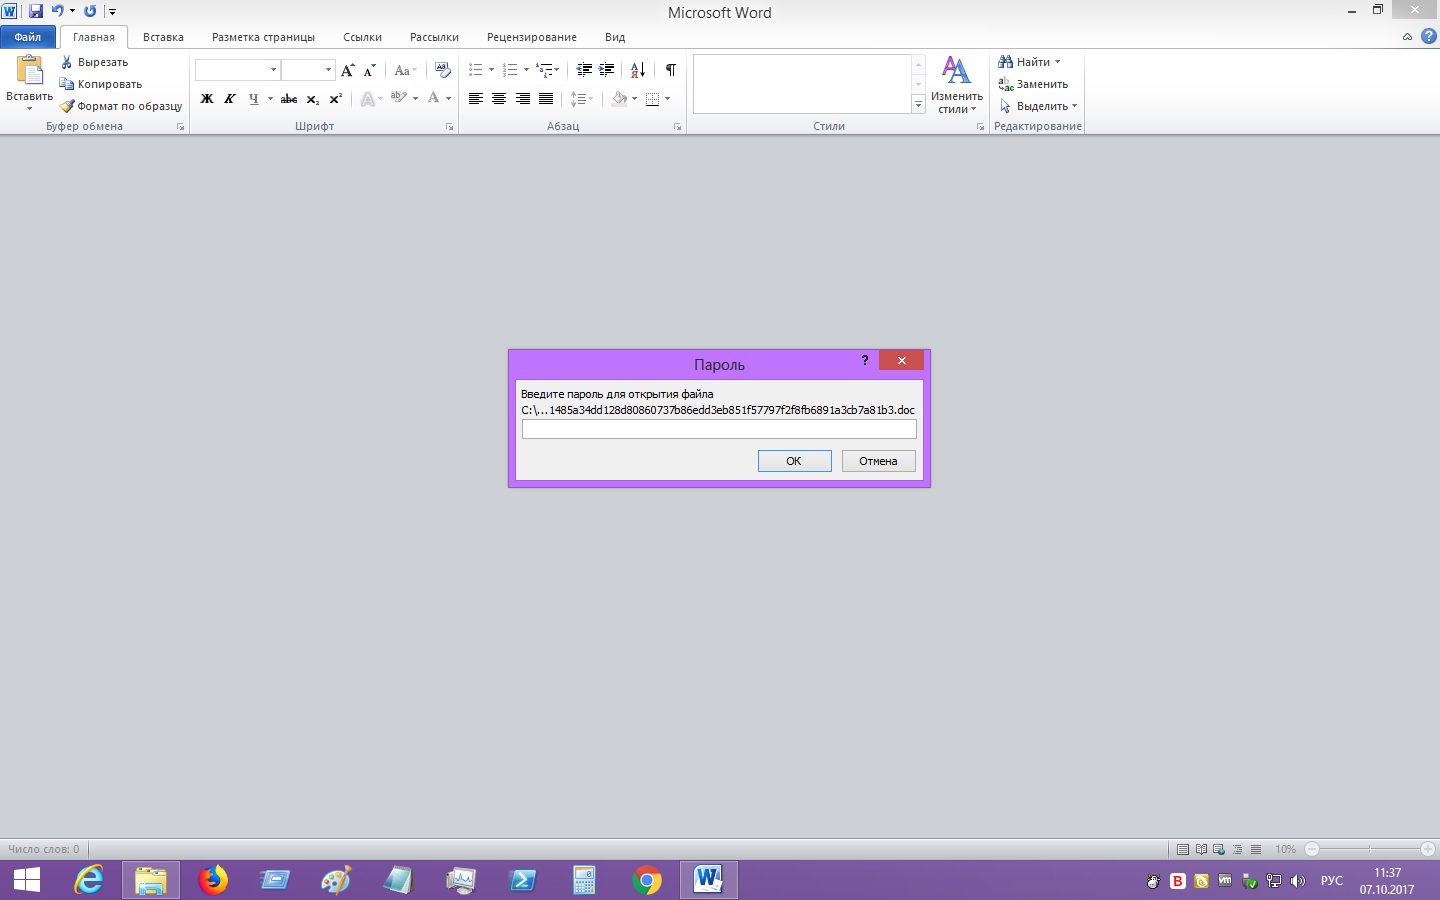Click the Grow Font icon
This screenshot has height=900, width=1440.
[x=347, y=70]
